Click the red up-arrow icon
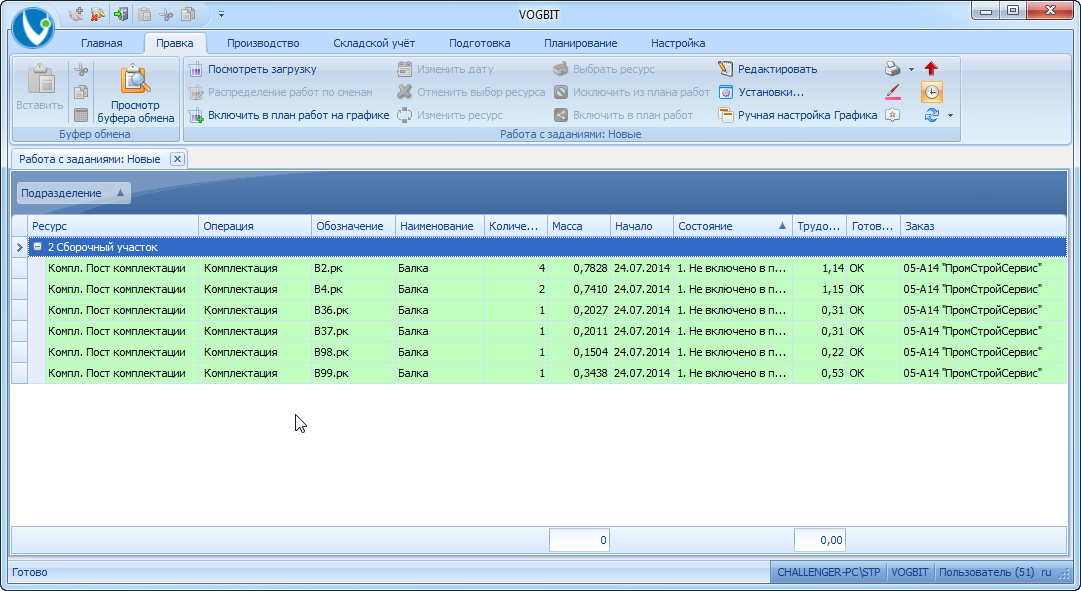Image resolution: width=1081 pixels, height=591 pixels. 931,69
